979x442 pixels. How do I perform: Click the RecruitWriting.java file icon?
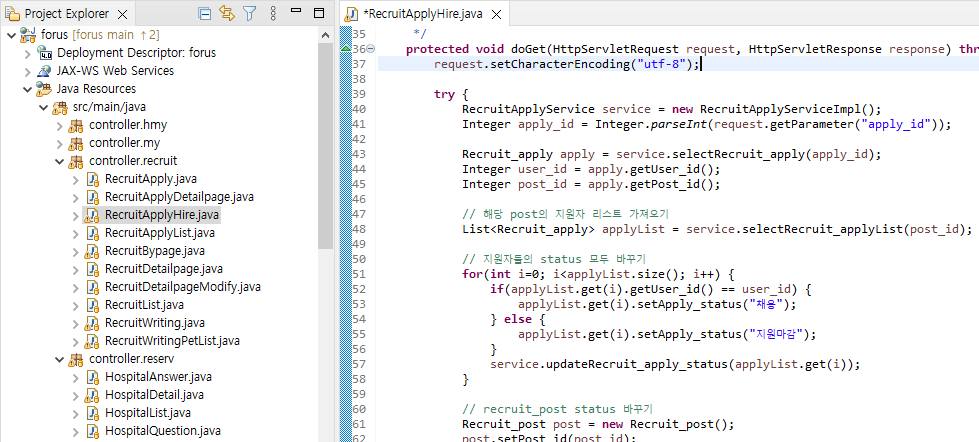pyautogui.click(x=92, y=323)
